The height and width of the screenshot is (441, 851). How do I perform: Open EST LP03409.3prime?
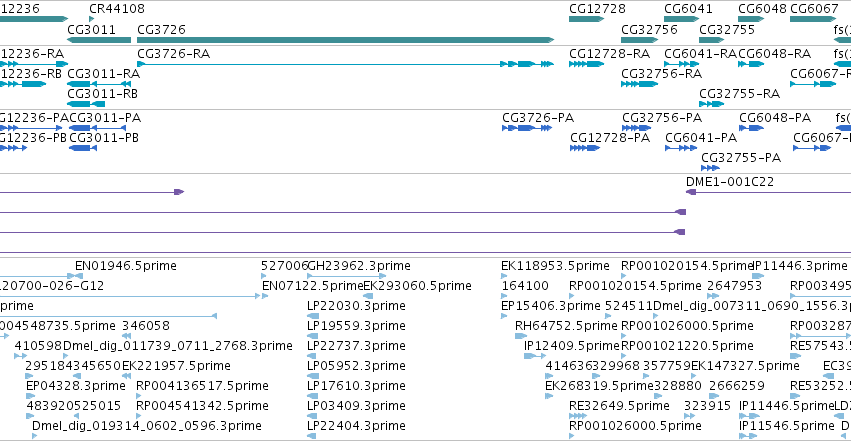(x=356, y=406)
